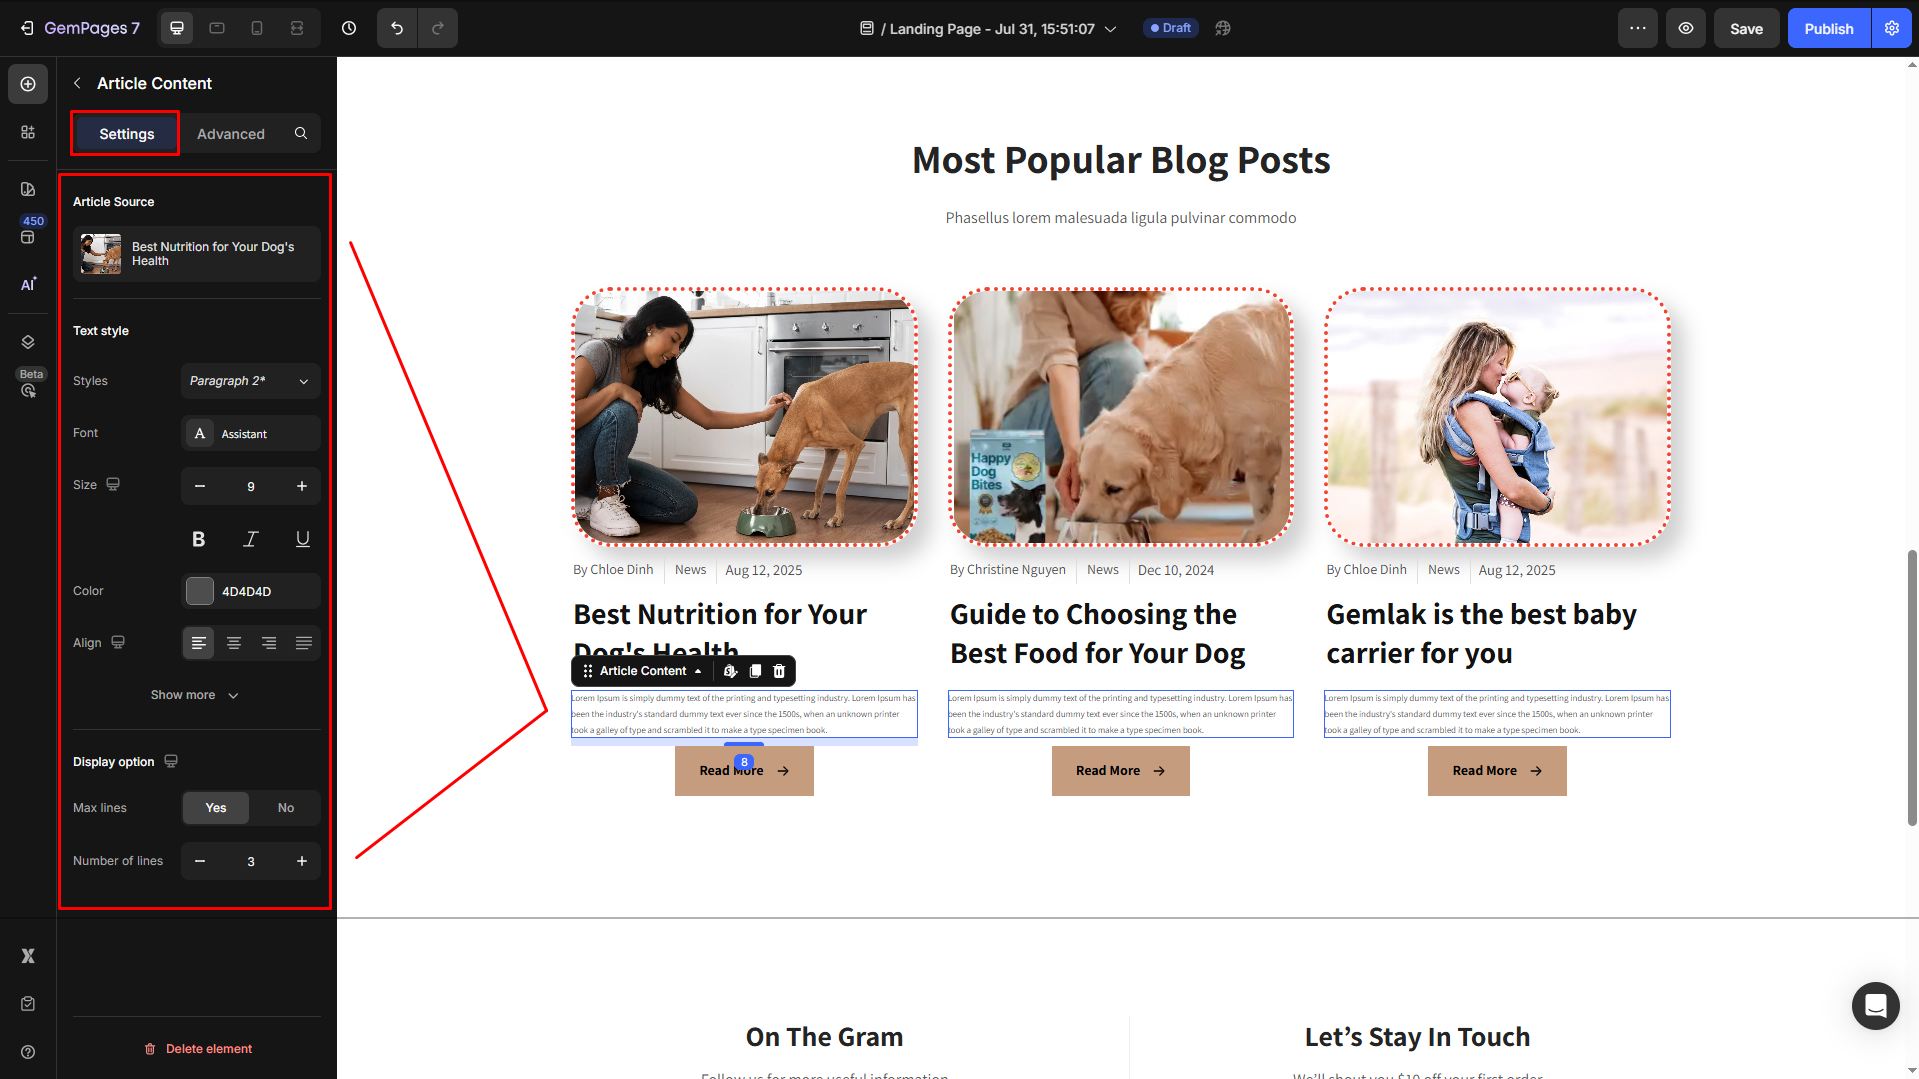Screen dimensions: 1919x1079
Task: Open the AI assistant sidebar icon
Action: tap(28, 284)
